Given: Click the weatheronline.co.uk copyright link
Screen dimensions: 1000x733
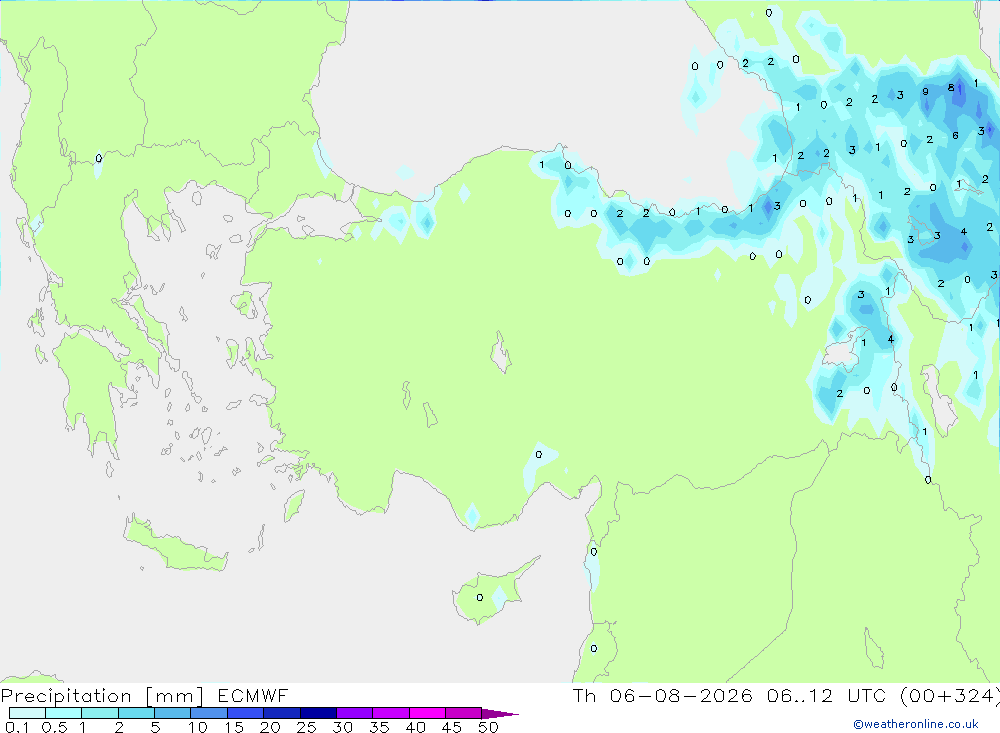Looking at the screenshot, I should click(916, 724).
